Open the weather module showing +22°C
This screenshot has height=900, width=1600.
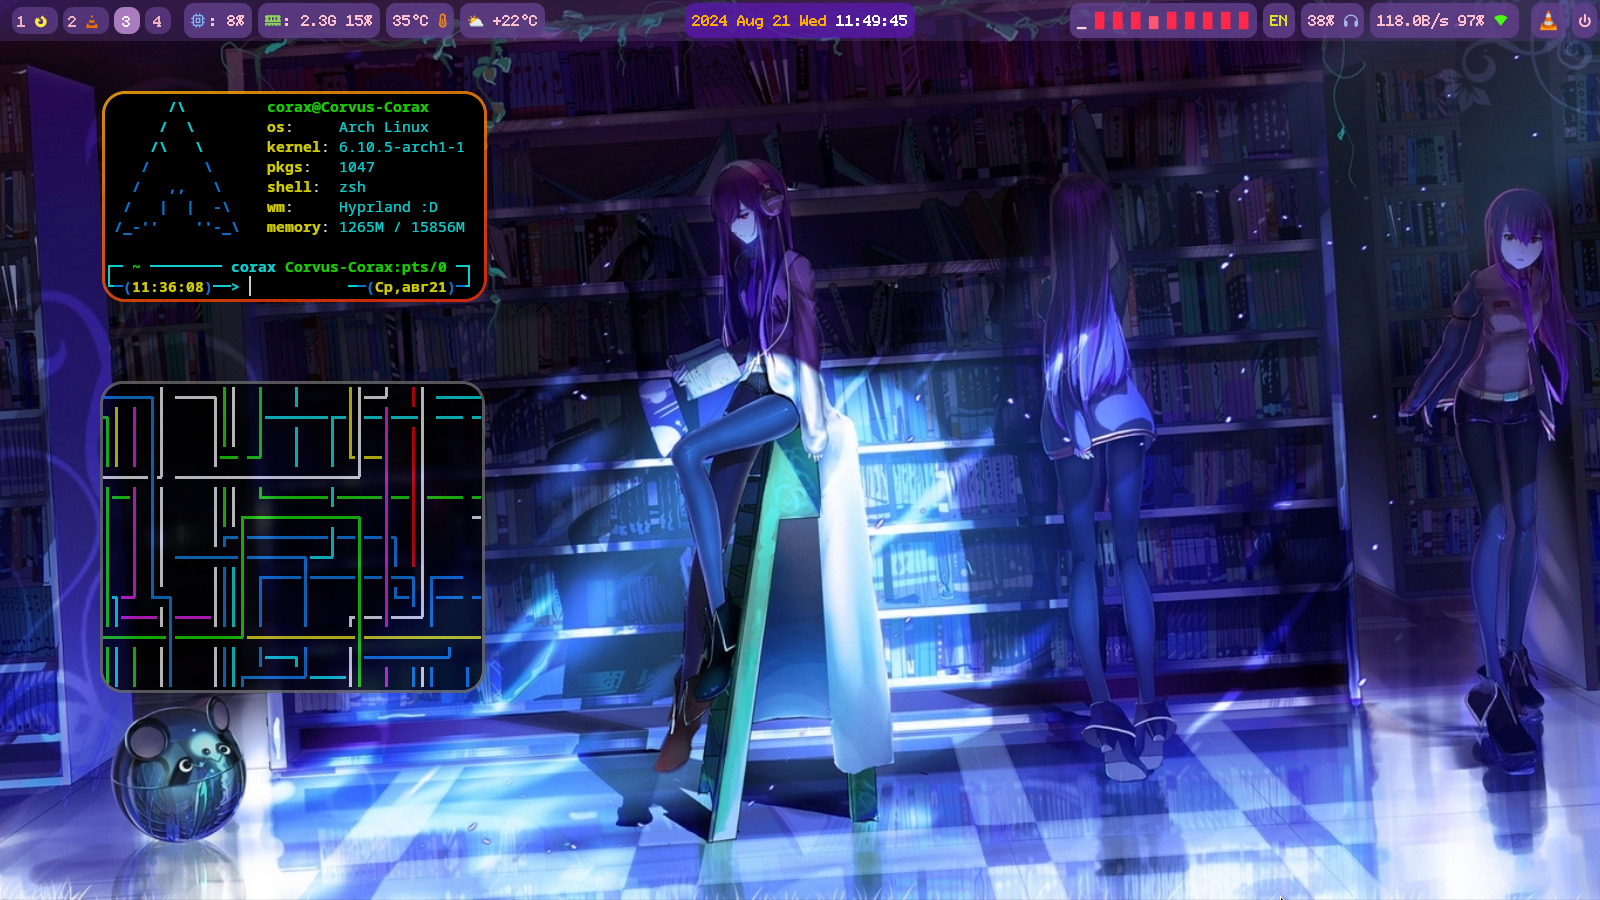click(503, 21)
